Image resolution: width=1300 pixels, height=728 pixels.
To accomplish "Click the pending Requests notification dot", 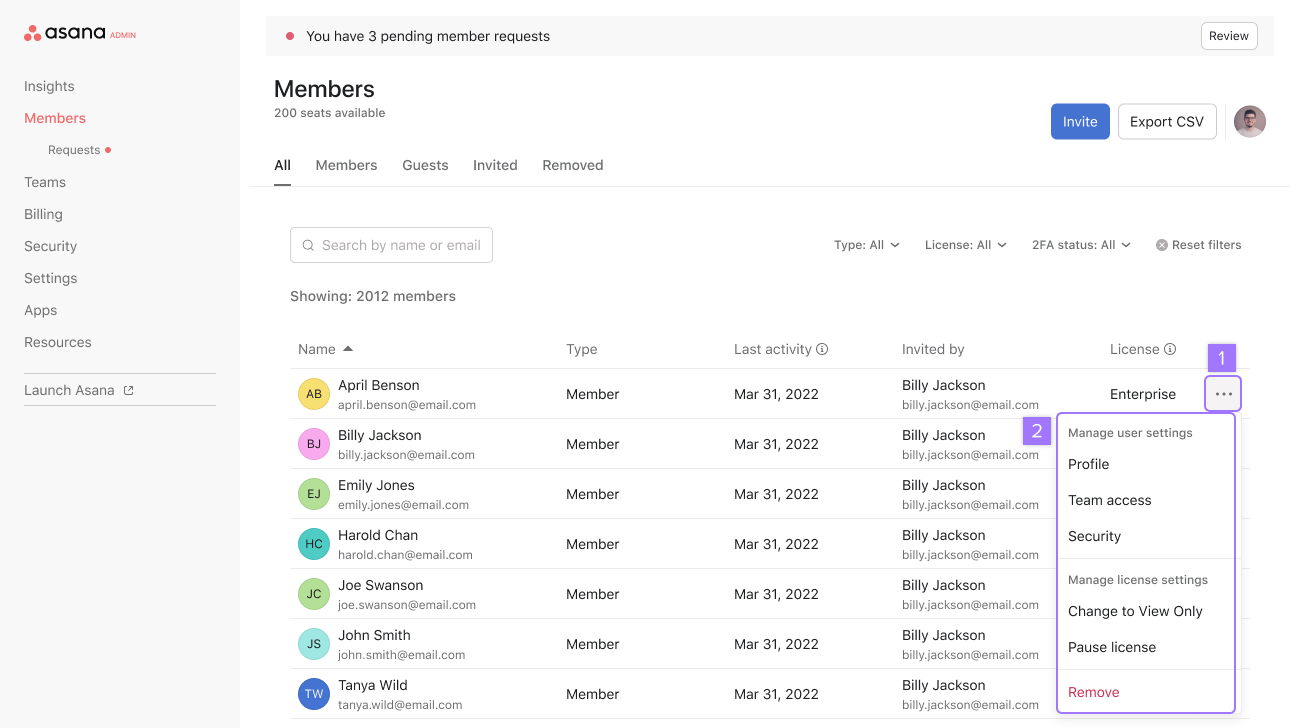I will [107, 149].
